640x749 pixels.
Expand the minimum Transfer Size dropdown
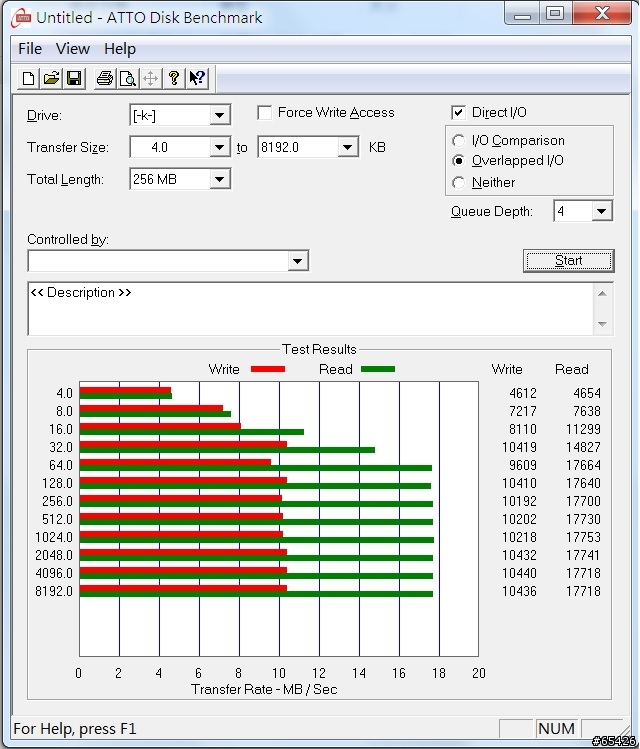[219, 147]
